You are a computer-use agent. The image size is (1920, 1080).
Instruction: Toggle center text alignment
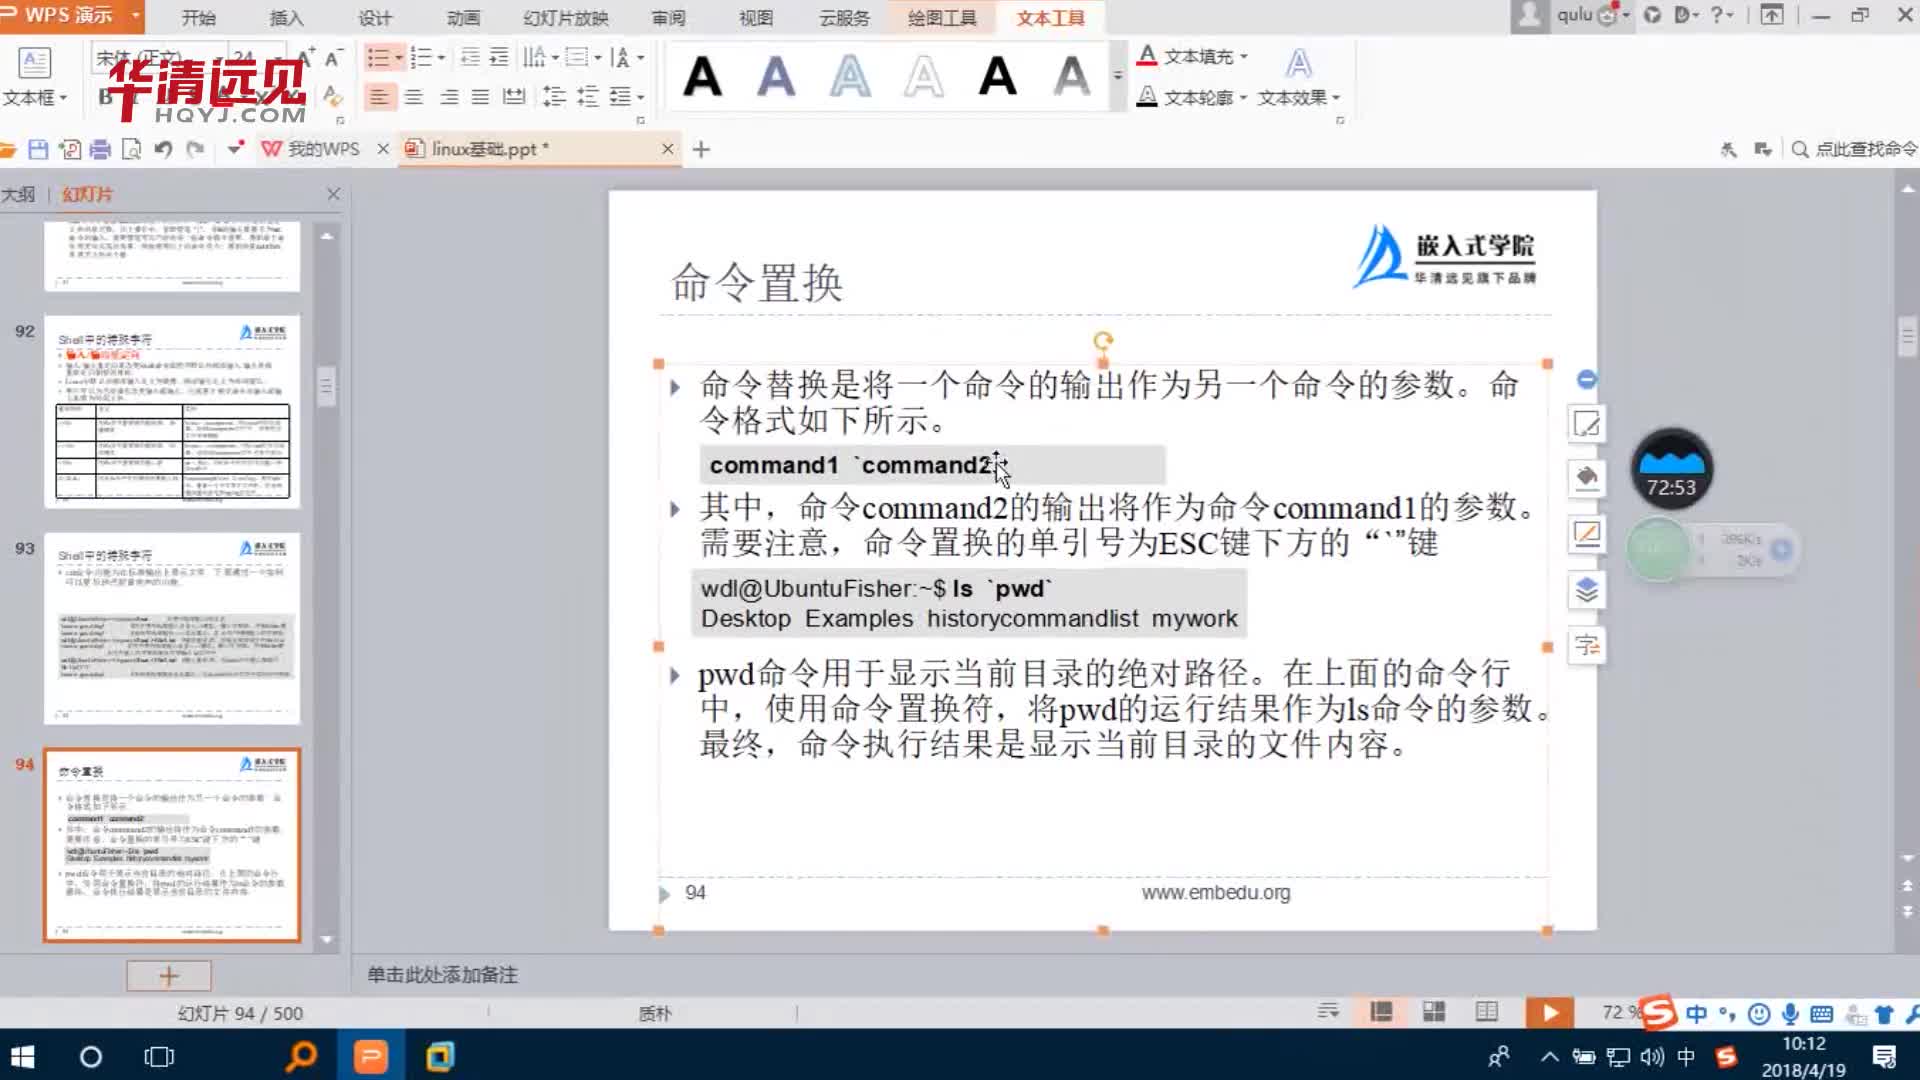pyautogui.click(x=414, y=97)
